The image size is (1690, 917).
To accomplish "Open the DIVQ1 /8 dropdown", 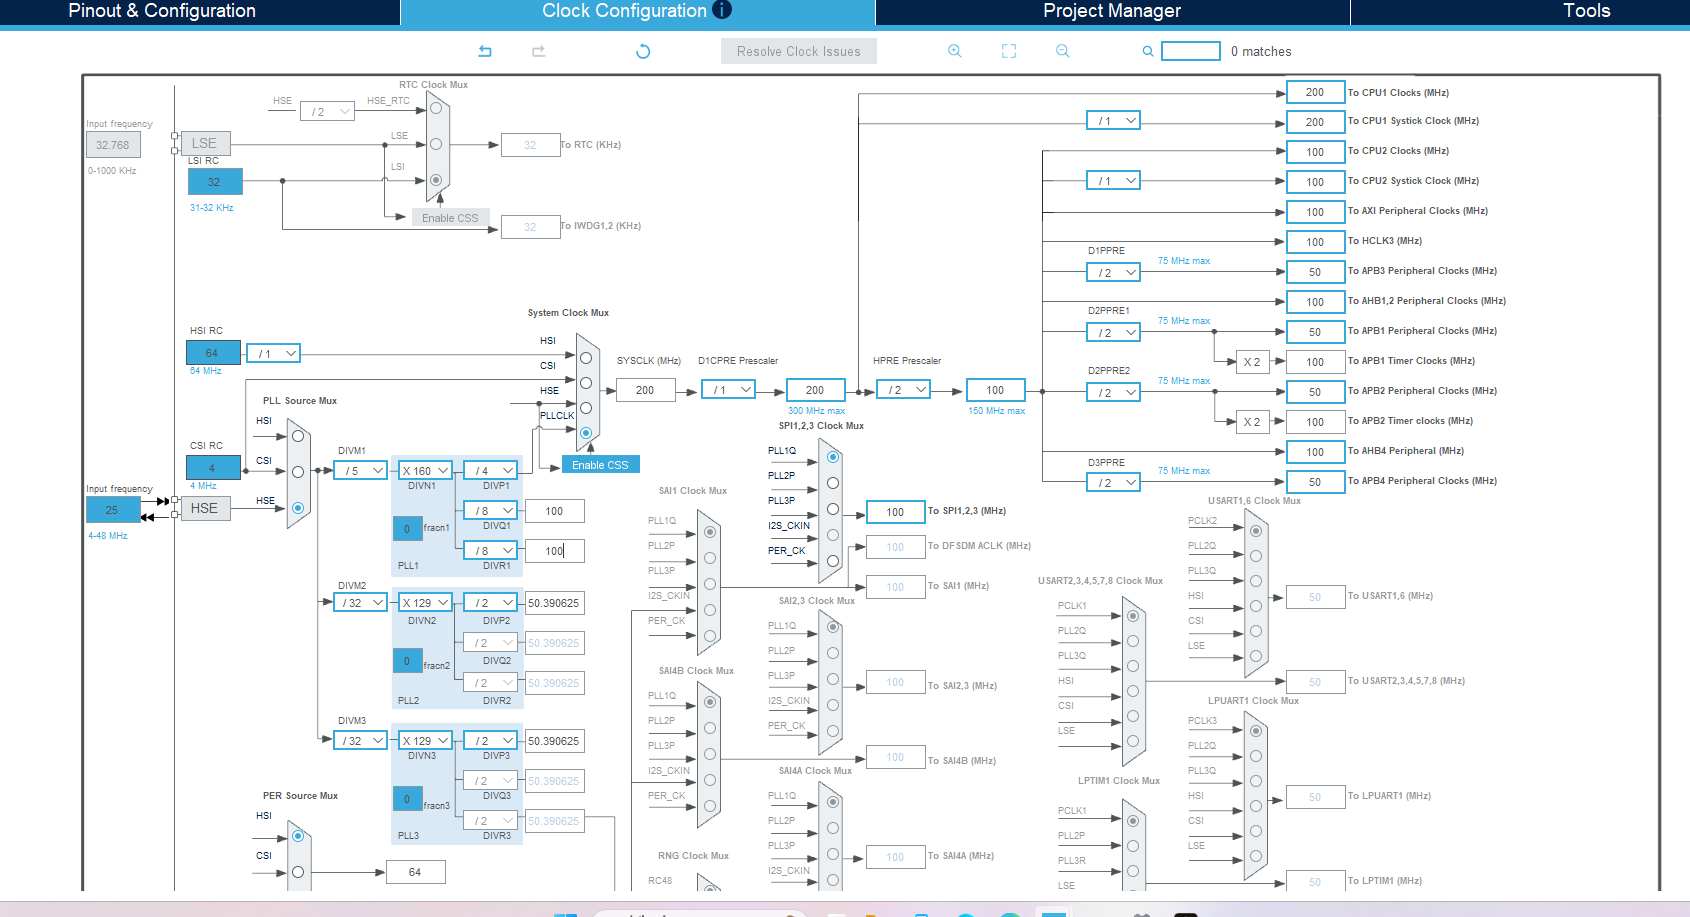I will tap(491, 510).
